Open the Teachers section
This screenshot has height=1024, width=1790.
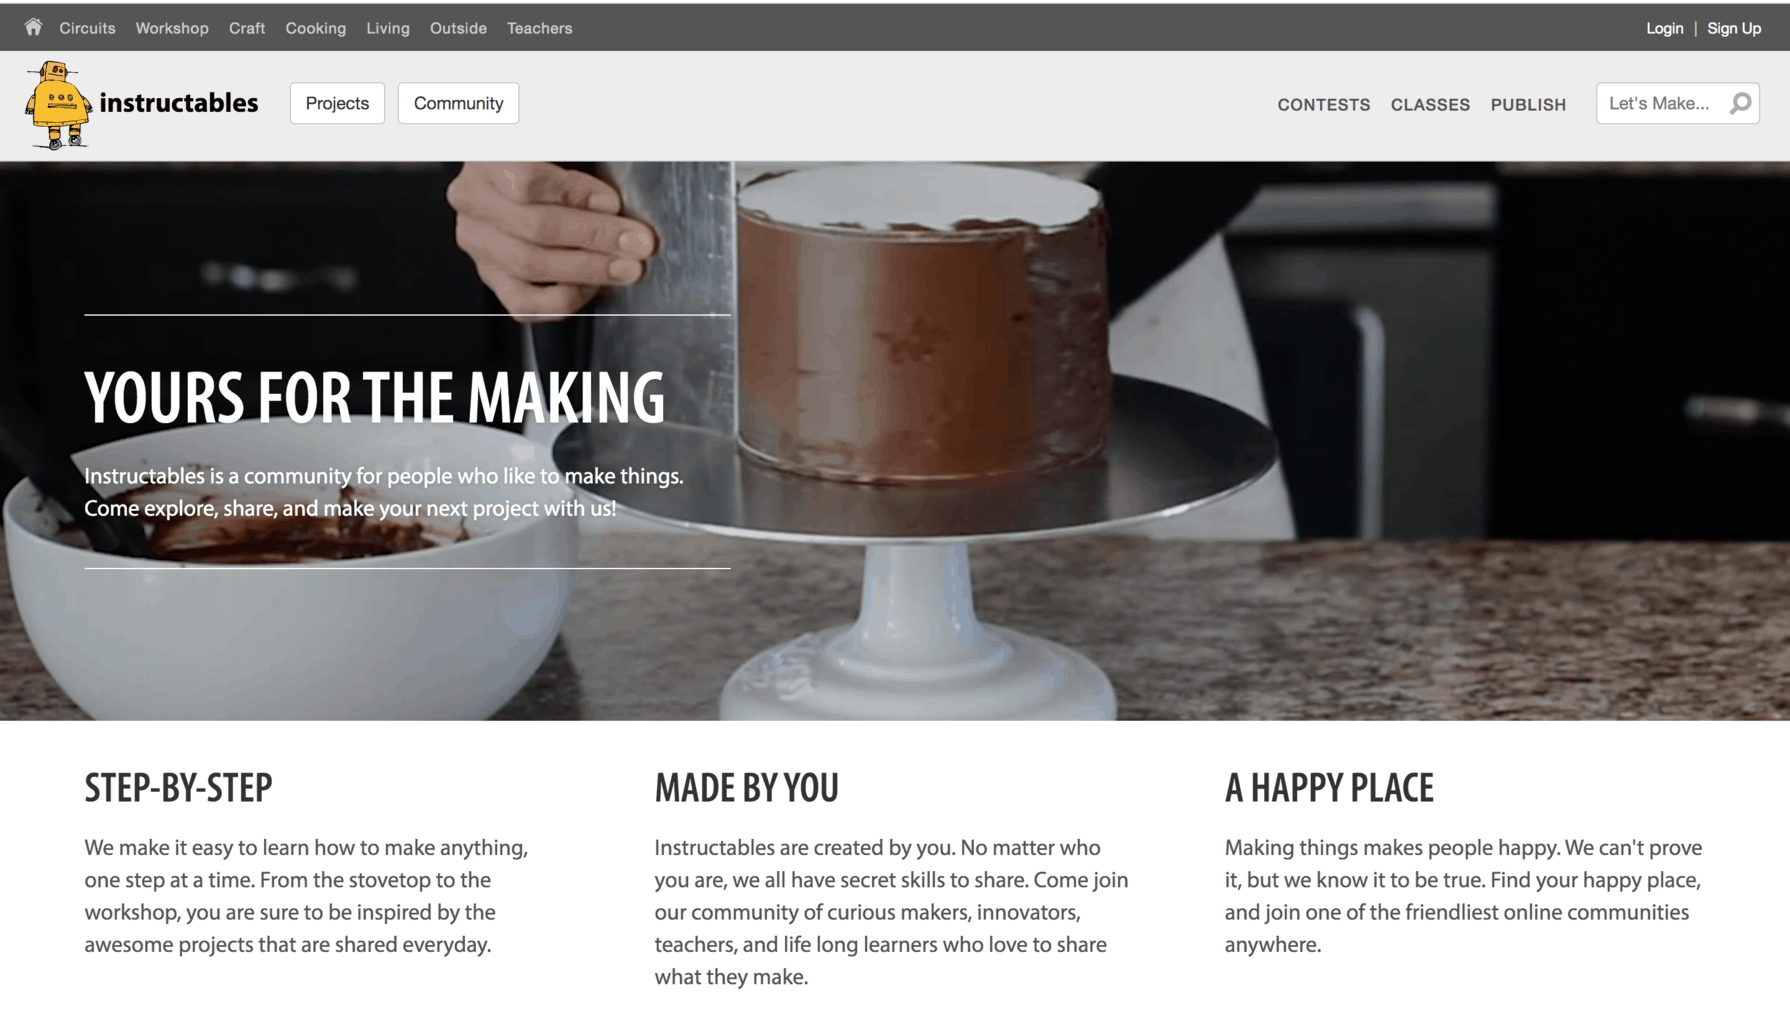click(539, 28)
